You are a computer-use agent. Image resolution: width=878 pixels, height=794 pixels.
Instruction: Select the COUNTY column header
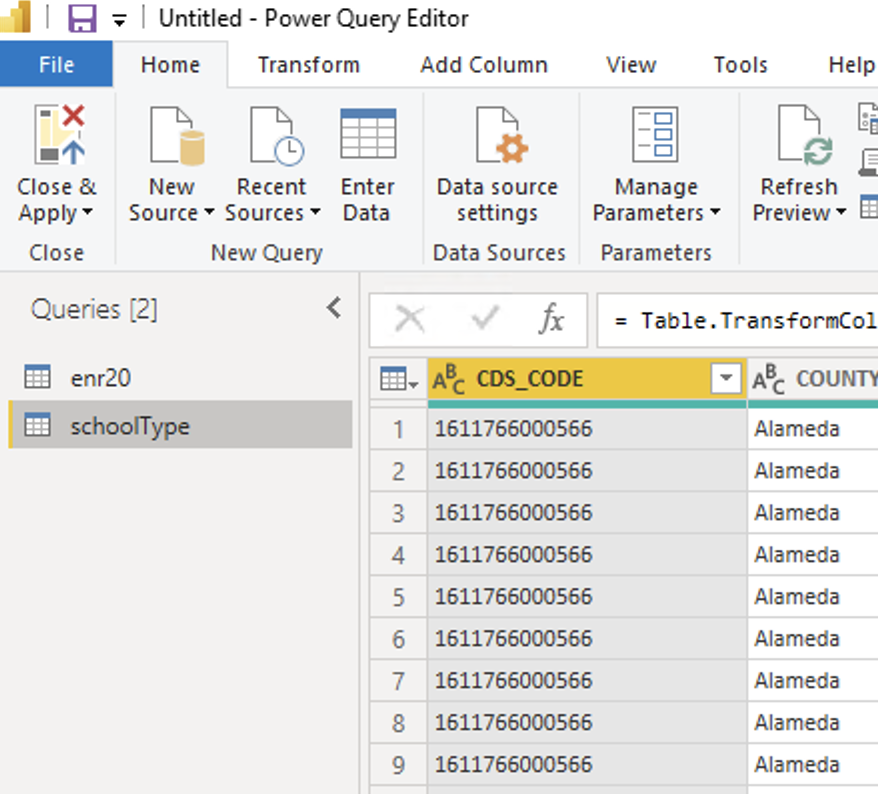(813, 379)
